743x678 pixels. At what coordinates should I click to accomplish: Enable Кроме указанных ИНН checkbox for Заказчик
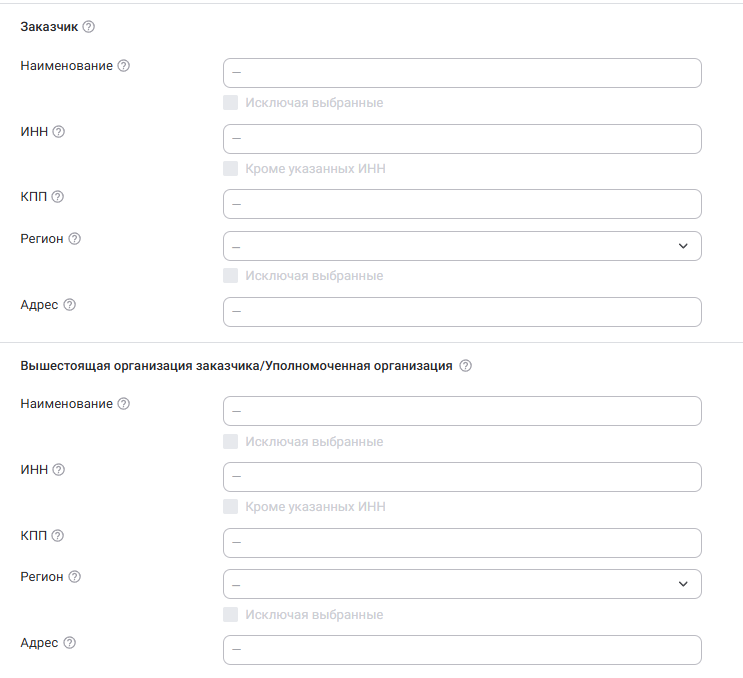click(x=231, y=169)
